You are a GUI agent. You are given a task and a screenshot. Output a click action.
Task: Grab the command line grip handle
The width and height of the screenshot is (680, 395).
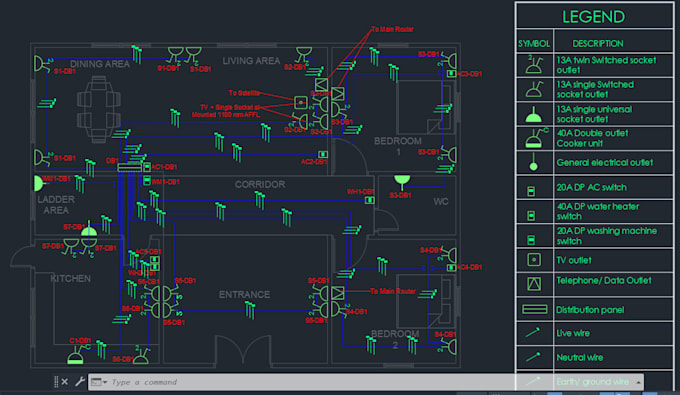click(56, 382)
